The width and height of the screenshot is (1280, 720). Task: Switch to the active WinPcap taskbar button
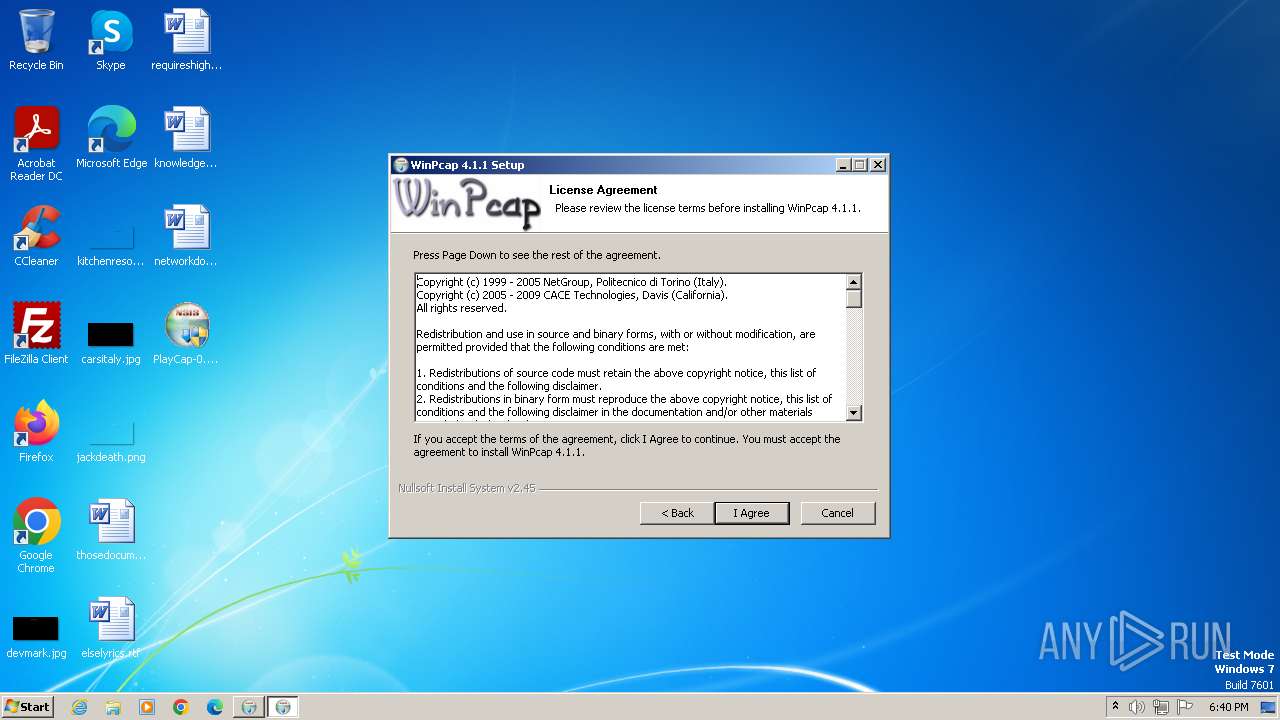pyautogui.click(x=283, y=707)
